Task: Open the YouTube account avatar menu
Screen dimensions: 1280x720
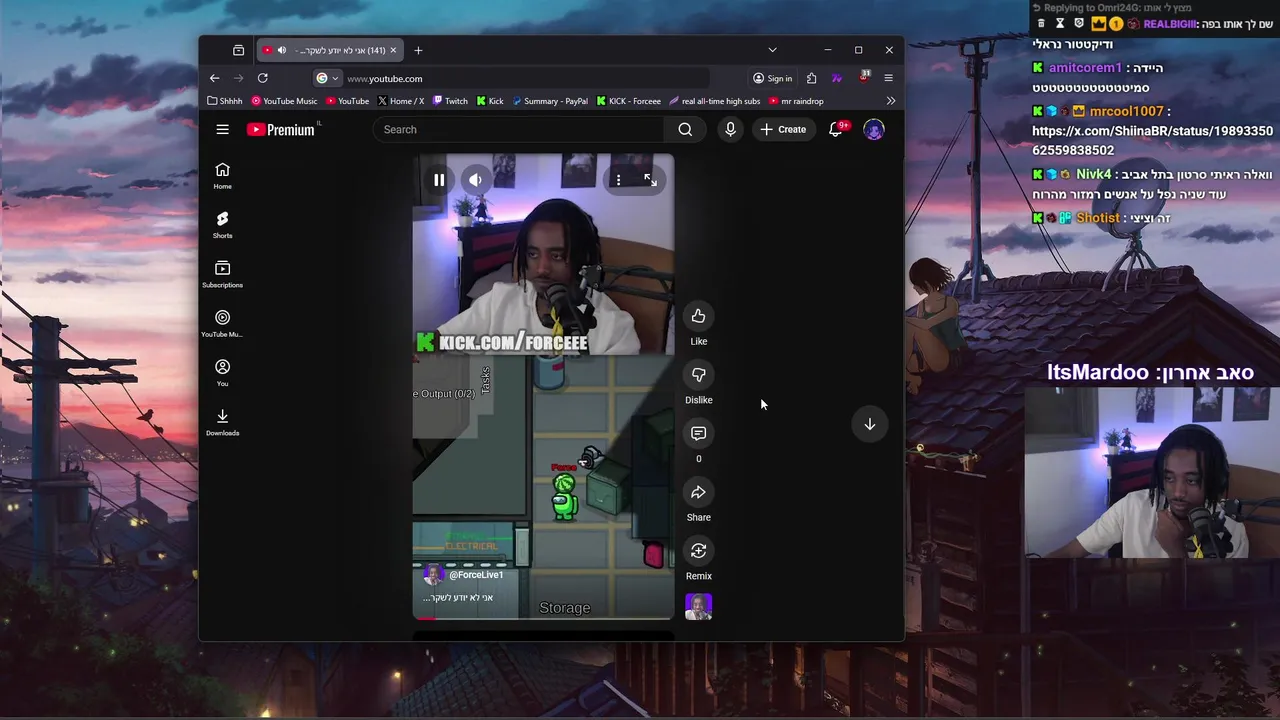Action: click(874, 129)
